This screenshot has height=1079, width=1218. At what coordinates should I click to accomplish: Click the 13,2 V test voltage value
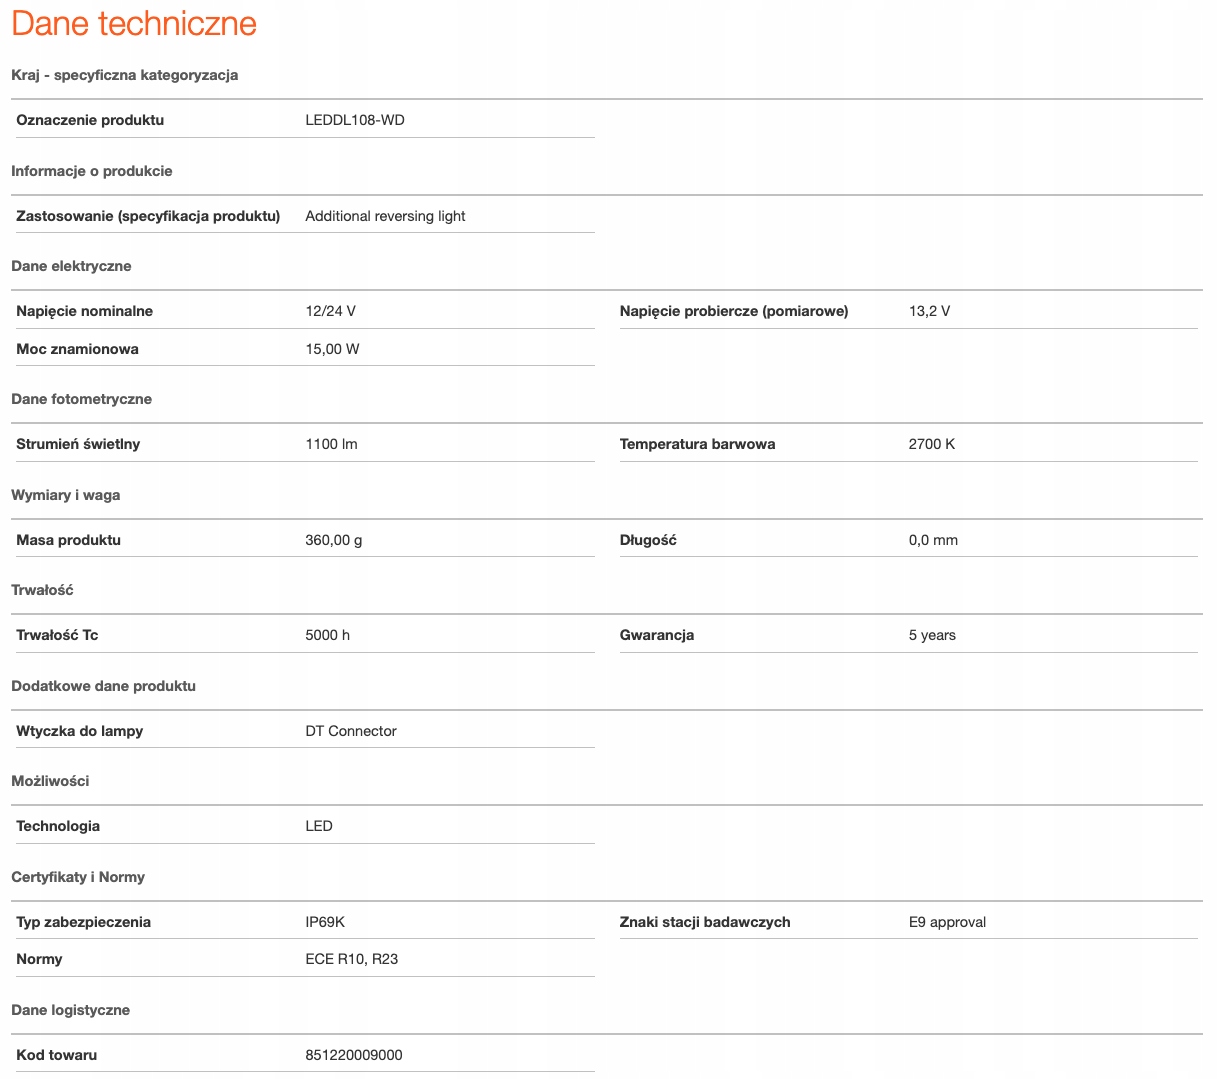click(x=929, y=311)
